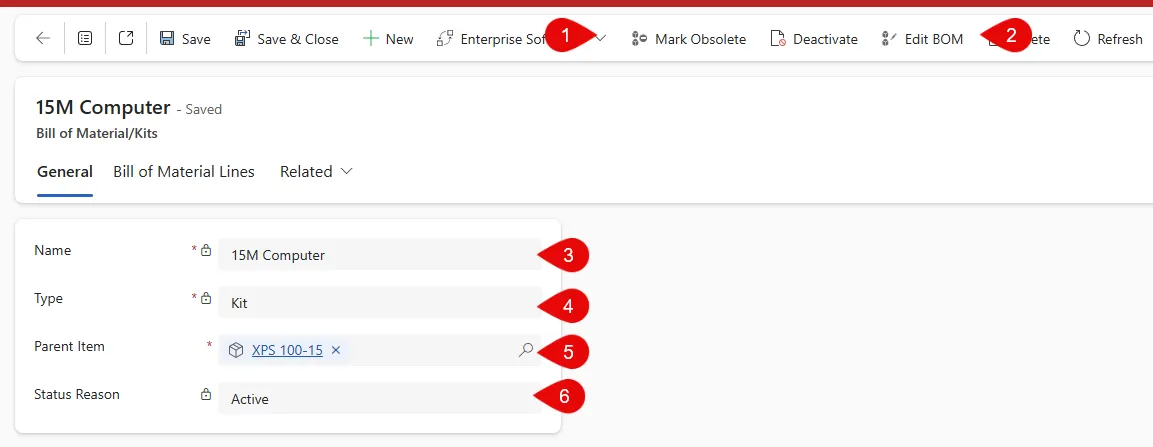Click Save & Close
The height and width of the screenshot is (447, 1153).
click(286, 39)
